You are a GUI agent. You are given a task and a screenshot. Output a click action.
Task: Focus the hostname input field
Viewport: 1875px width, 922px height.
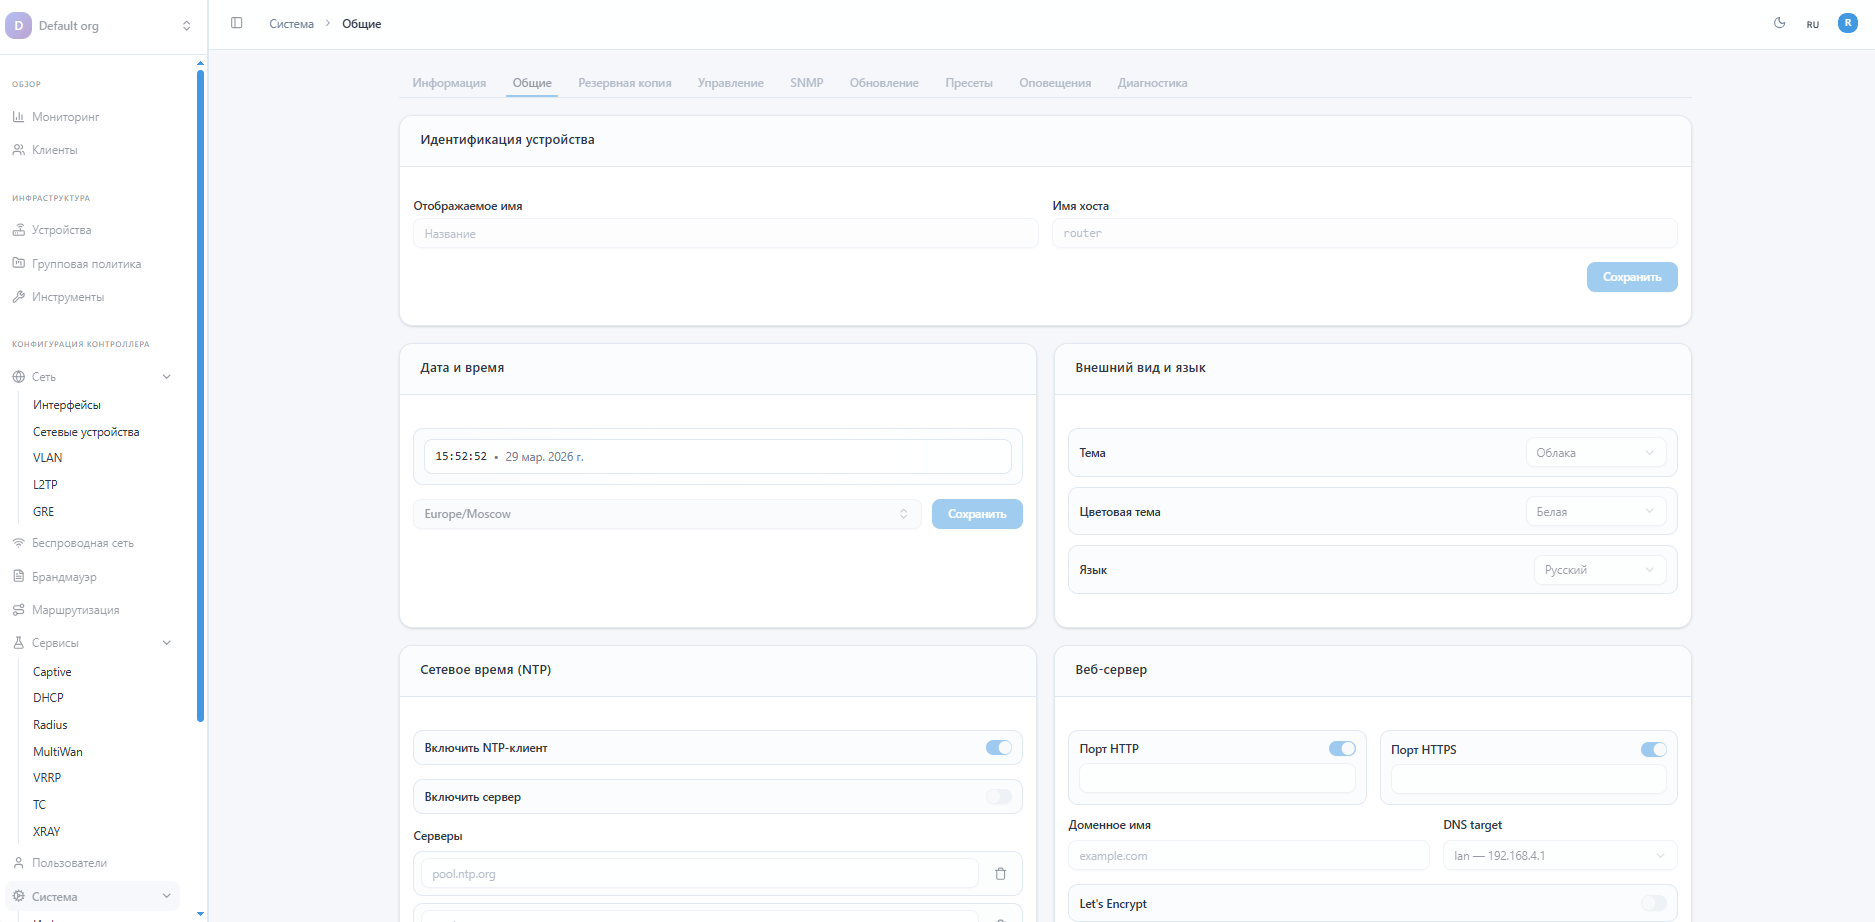point(1364,233)
